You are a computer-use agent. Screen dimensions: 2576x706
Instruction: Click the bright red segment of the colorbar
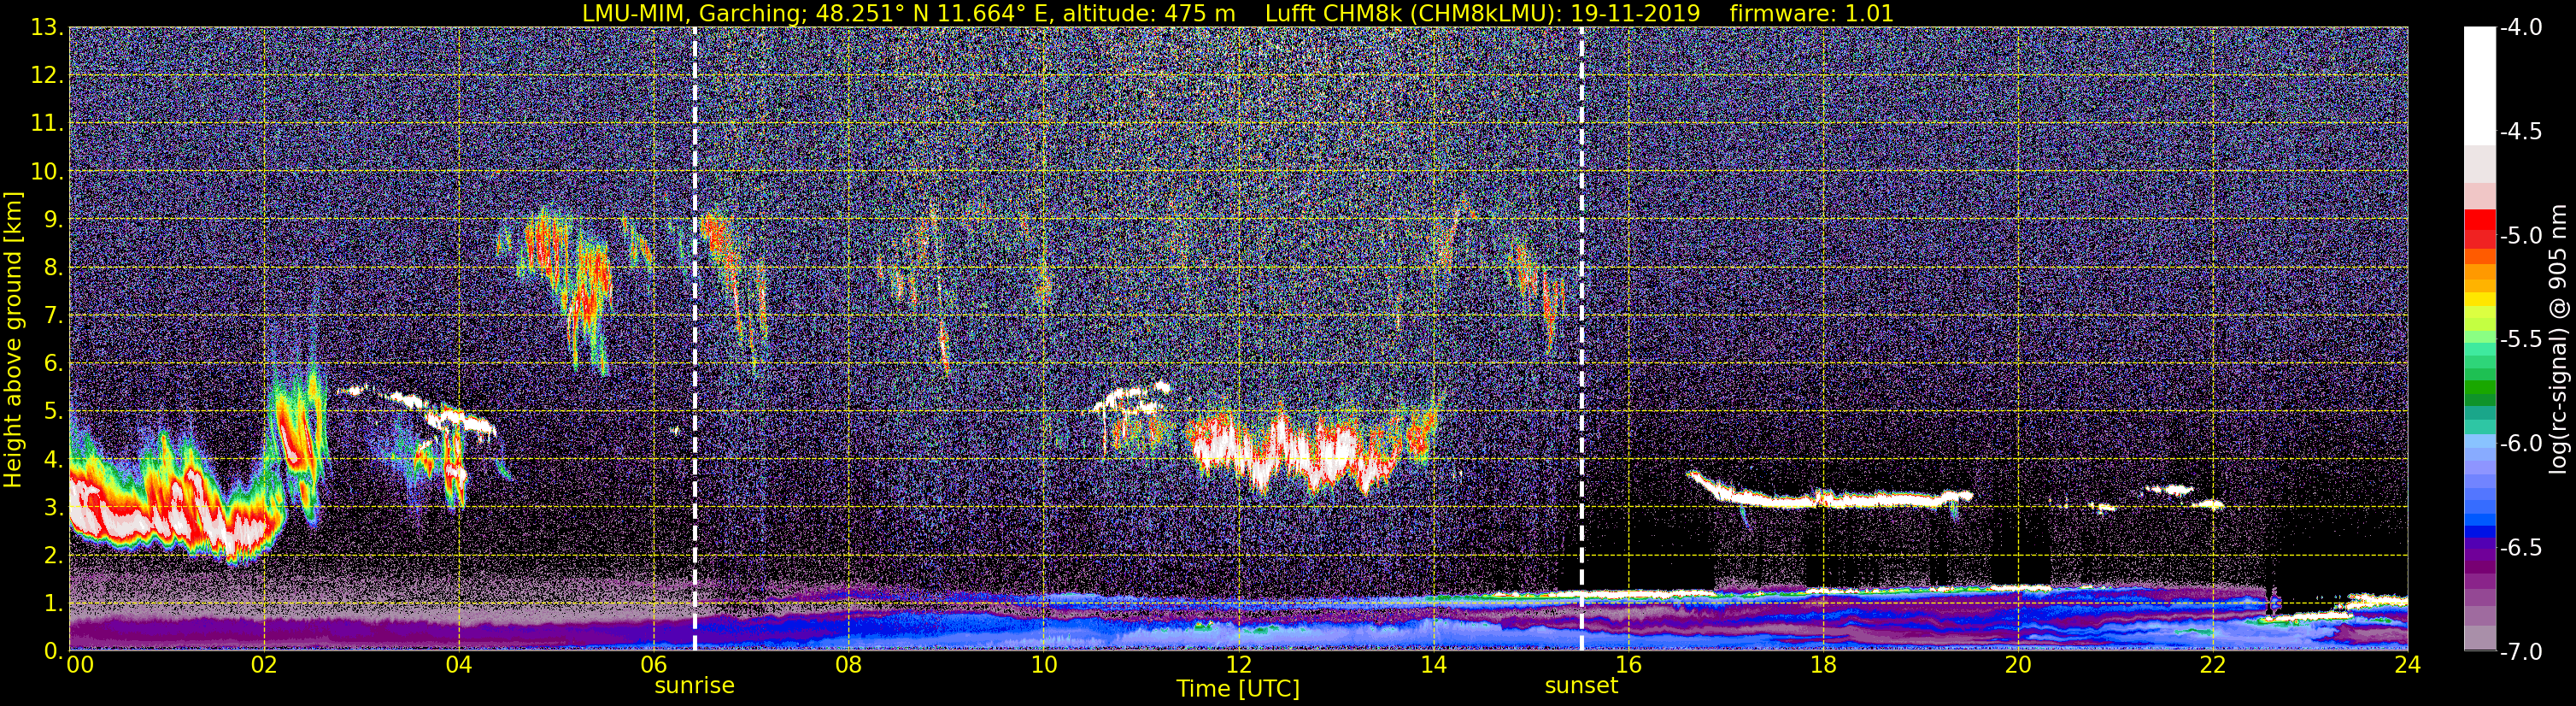[2480, 219]
